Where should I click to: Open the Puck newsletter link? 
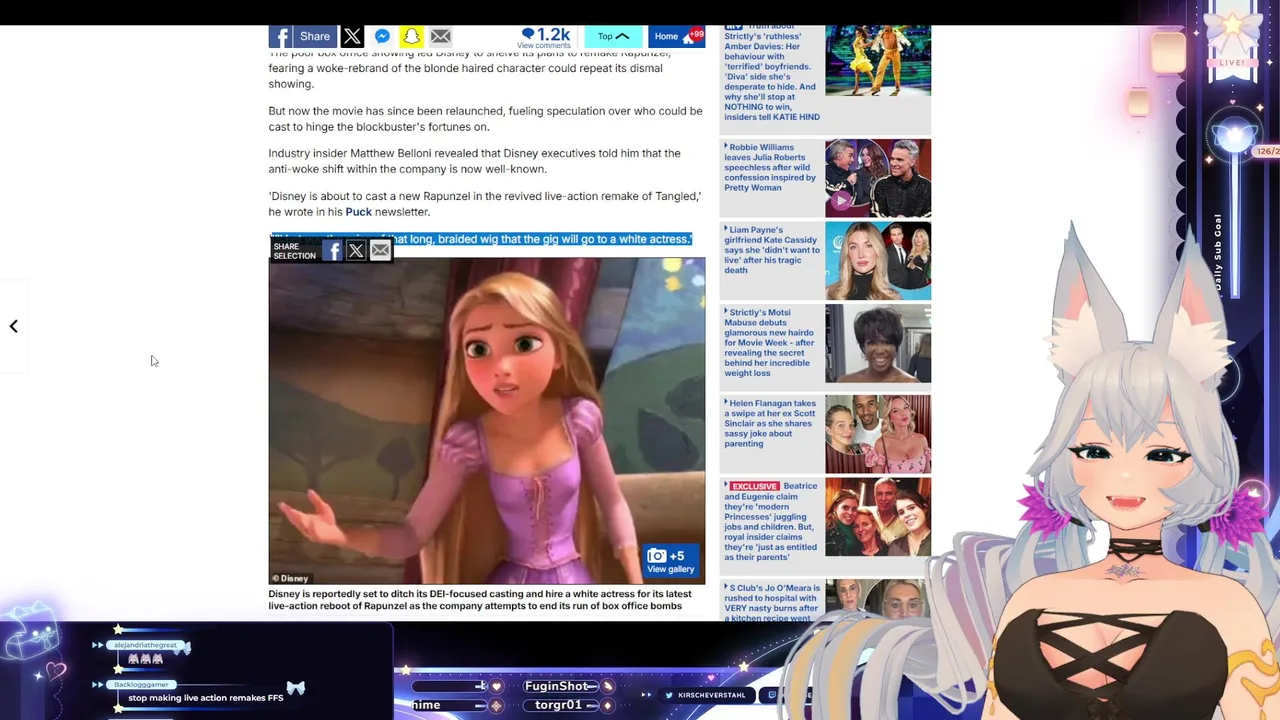tap(358, 212)
